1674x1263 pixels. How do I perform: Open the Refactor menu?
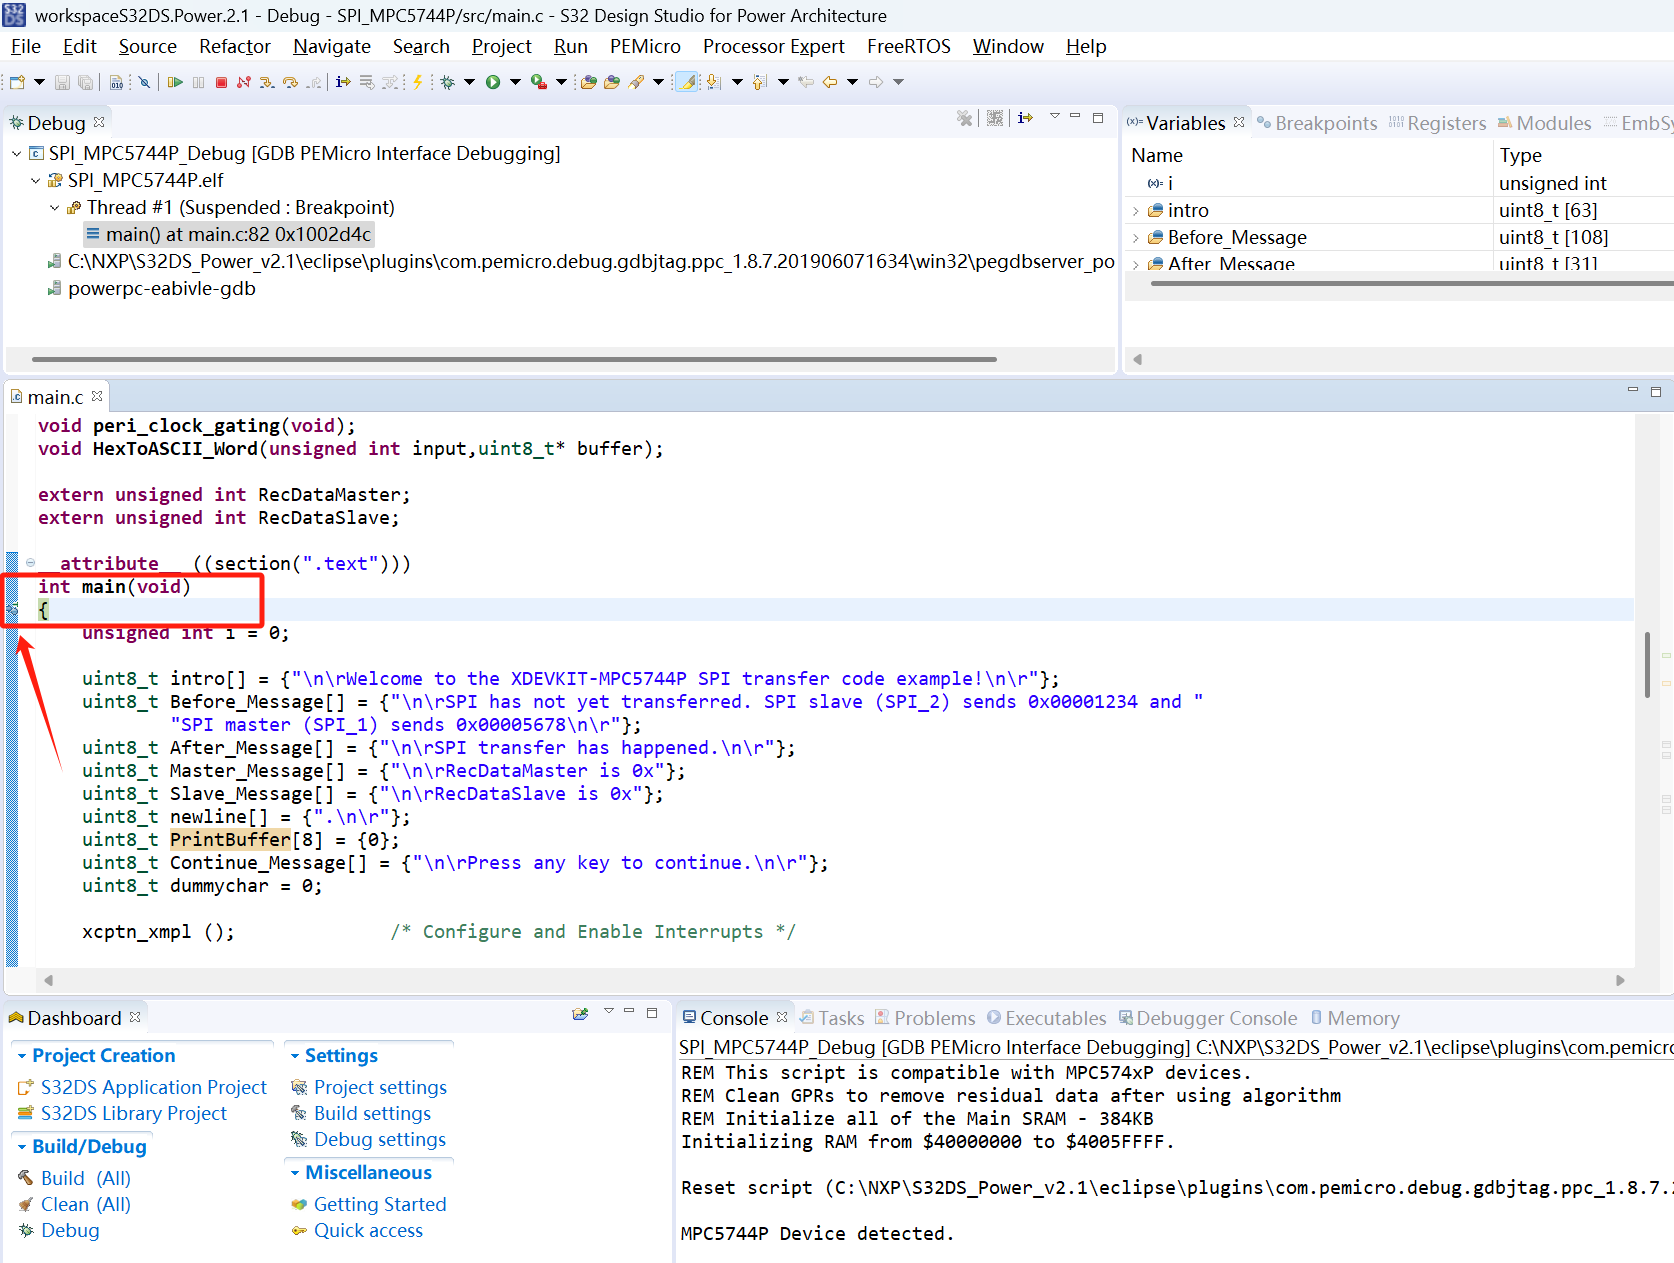(x=235, y=46)
